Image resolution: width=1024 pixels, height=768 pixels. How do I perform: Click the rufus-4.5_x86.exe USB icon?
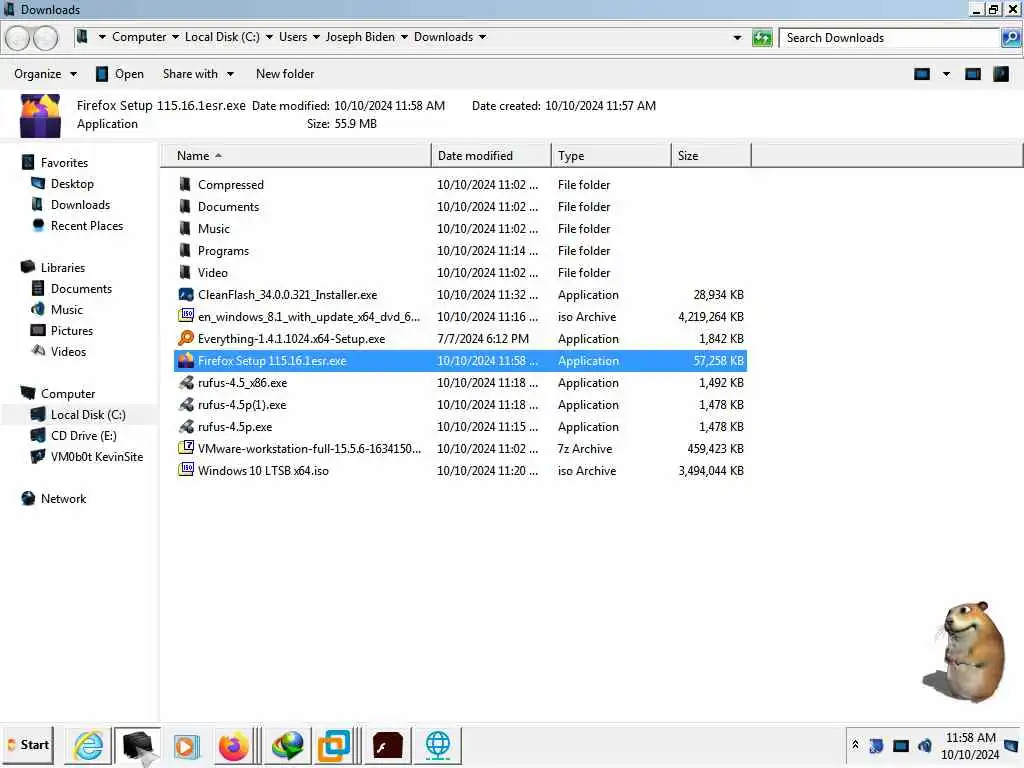(185, 383)
